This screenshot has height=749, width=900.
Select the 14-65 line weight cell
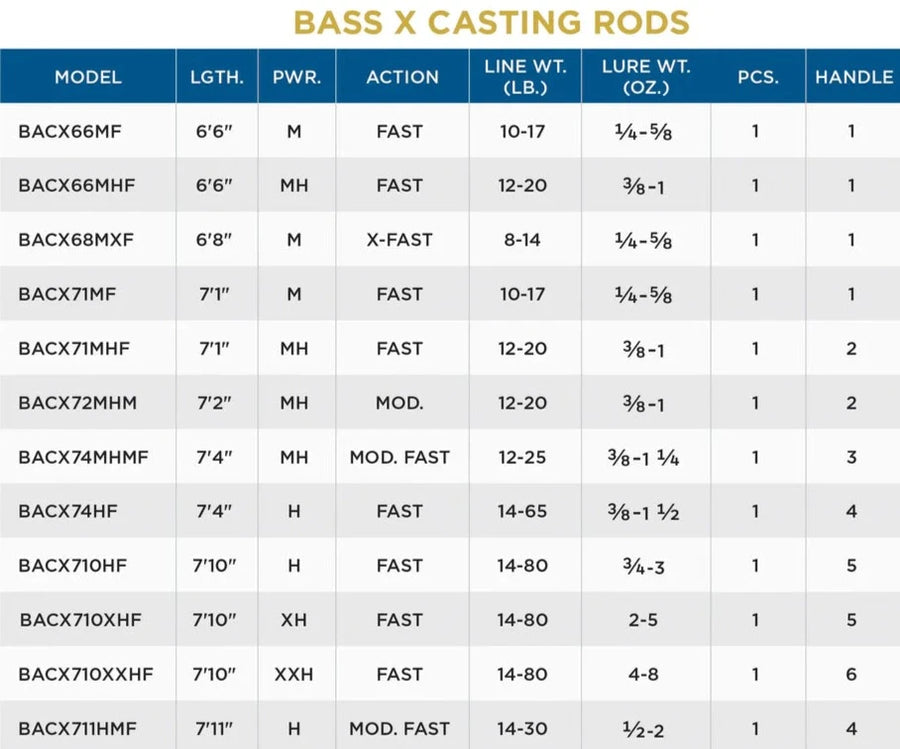(523, 511)
